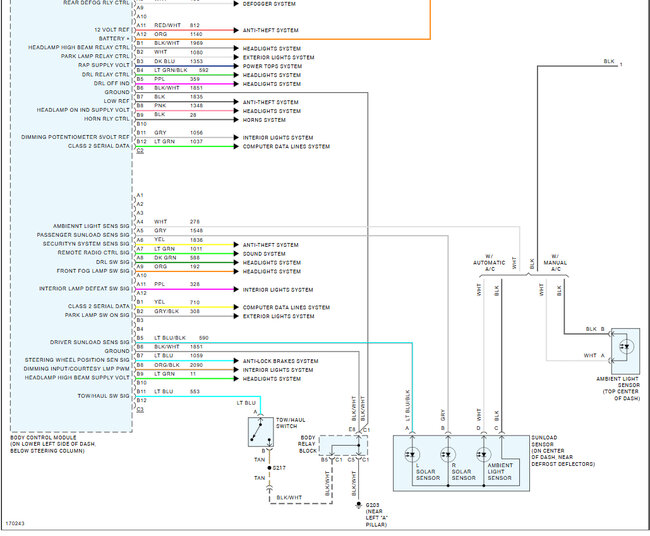Select the L Solar Sensor photodiode symbol
The height and width of the screenshot is (536, 650).
[x=412, y=454]
